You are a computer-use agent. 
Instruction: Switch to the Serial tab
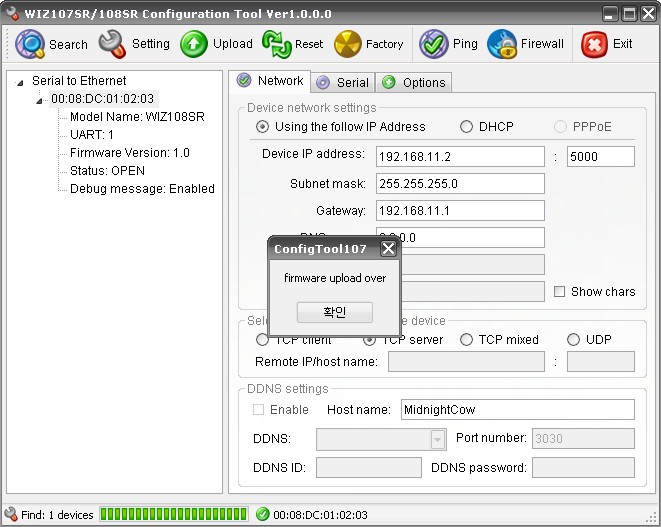click(344, 82)
